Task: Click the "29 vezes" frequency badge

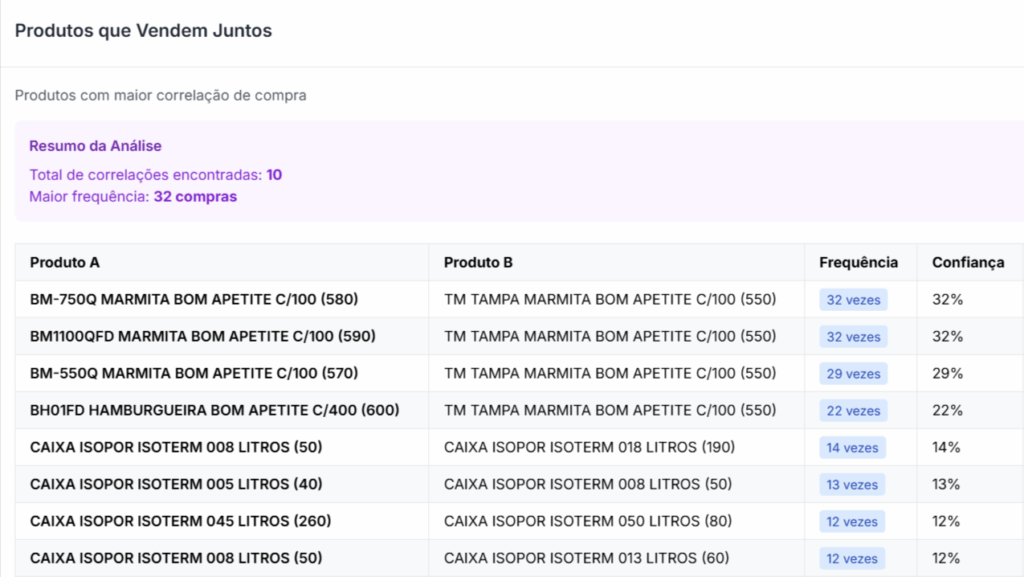Action: (x=853, y=374)
